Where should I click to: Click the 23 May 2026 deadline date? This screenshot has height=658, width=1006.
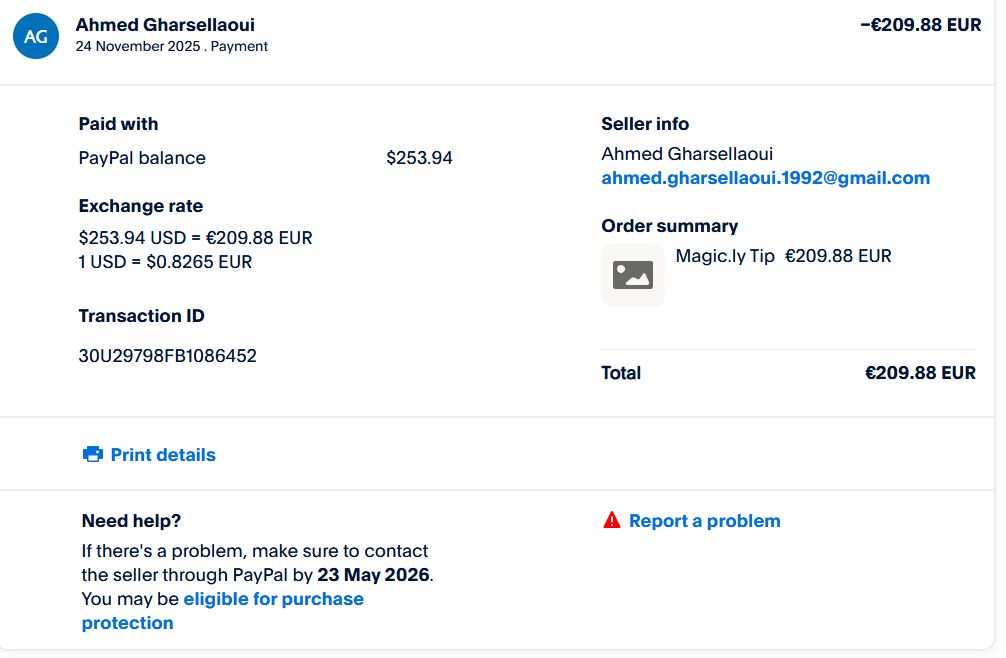tap(374, 575)
